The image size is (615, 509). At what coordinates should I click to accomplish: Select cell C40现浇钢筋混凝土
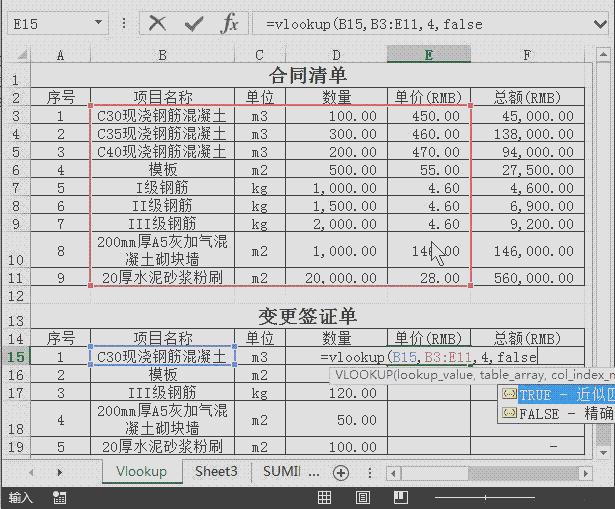click(162, 152)
